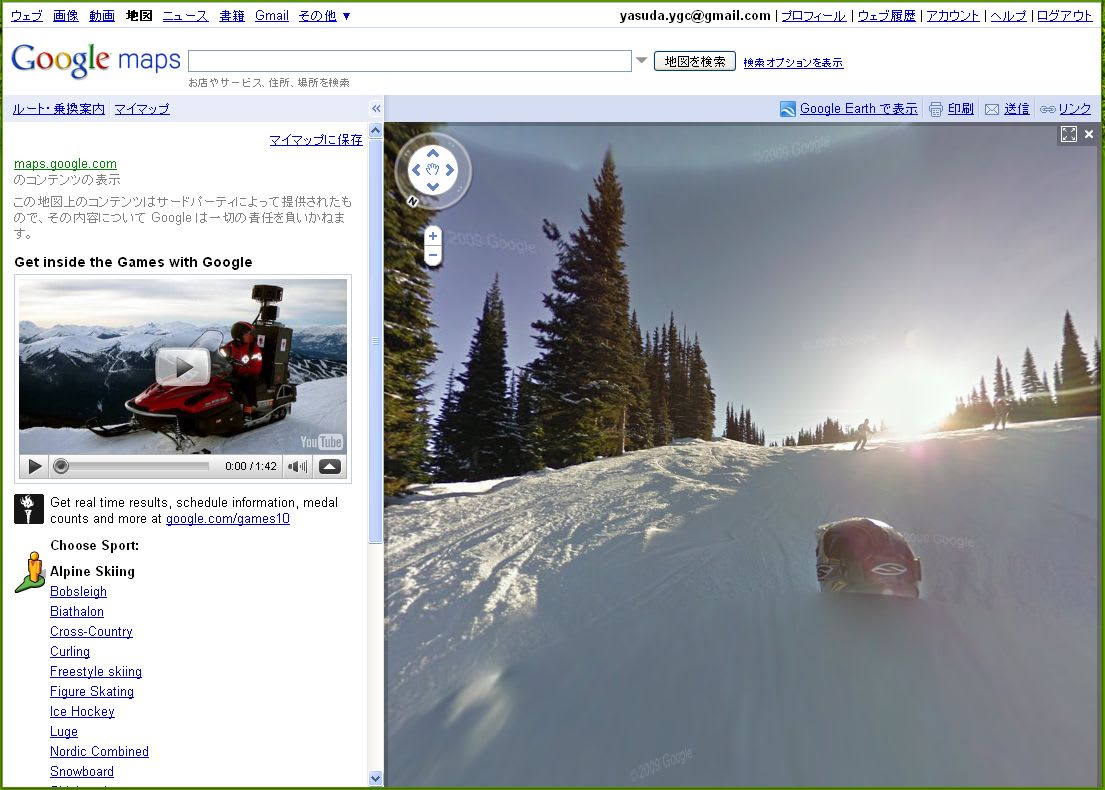1105x790 pixels.
Task: Close the Street View panel
Action: coord(1089,134)
